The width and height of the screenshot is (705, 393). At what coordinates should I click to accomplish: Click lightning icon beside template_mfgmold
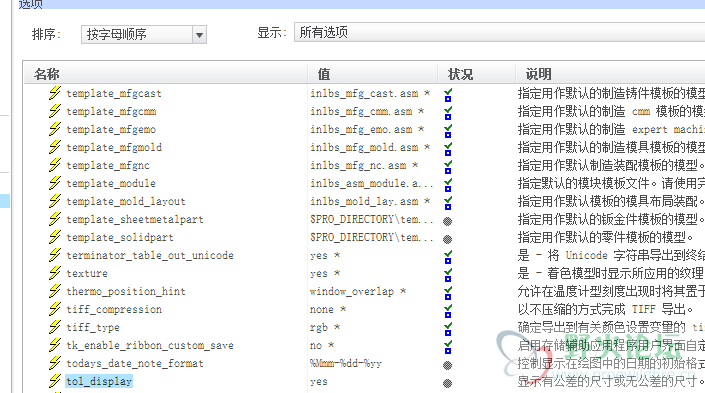(x=55, y=147)
